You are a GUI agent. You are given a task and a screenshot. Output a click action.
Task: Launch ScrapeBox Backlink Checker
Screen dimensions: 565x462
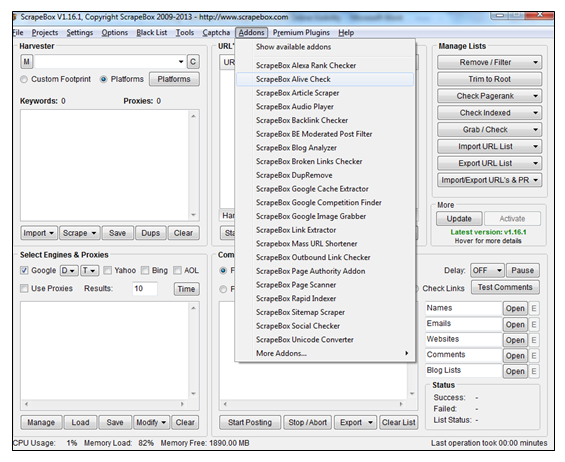pyautogui.click(x=324, y=120)
